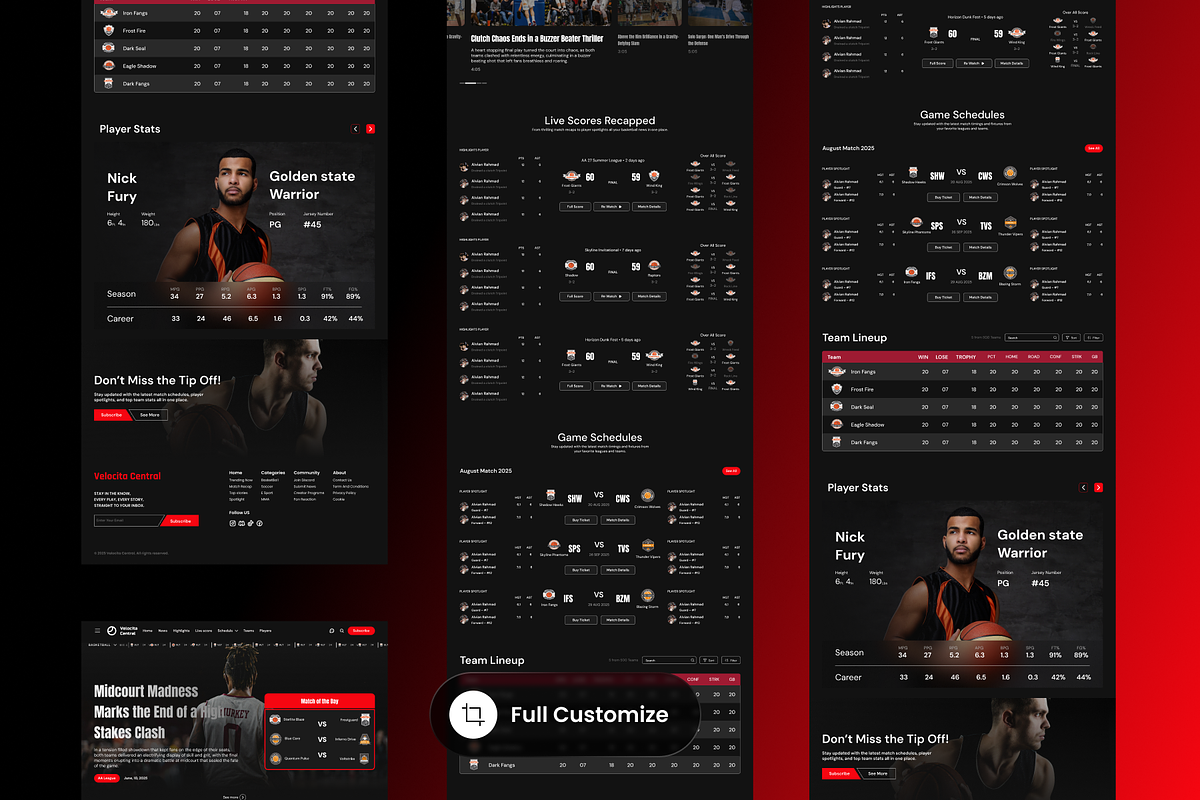
Task: Open MMA under footer Categories
Action: click(265, 499)
